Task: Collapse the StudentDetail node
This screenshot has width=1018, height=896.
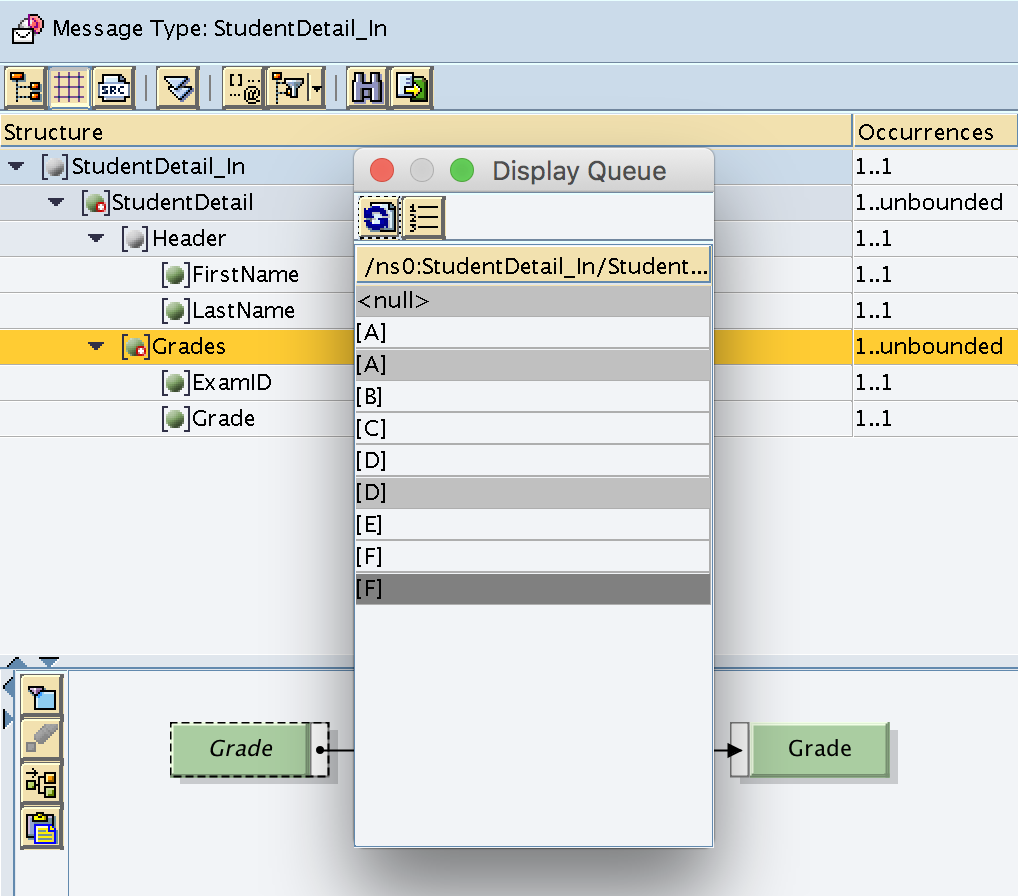Action: coord(56,202)
